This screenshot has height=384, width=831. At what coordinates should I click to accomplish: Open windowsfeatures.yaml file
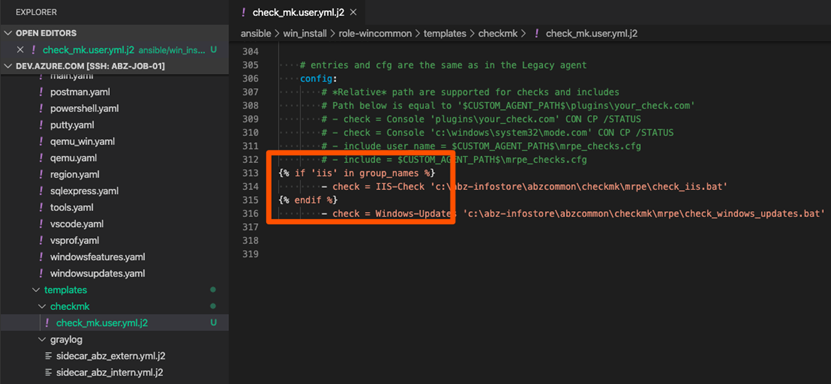click(x=98, y=257)
